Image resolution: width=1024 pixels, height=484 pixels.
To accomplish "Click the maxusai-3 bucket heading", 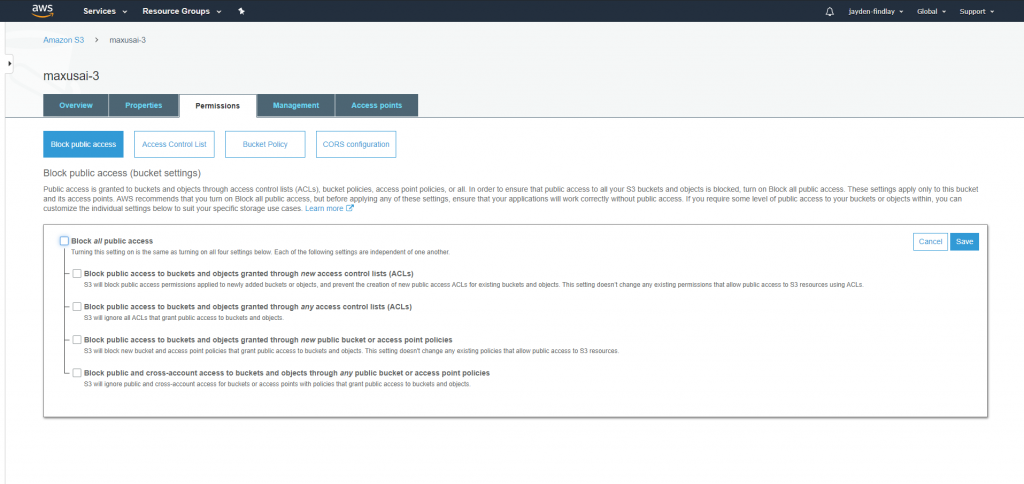I will tap(71, 76).
